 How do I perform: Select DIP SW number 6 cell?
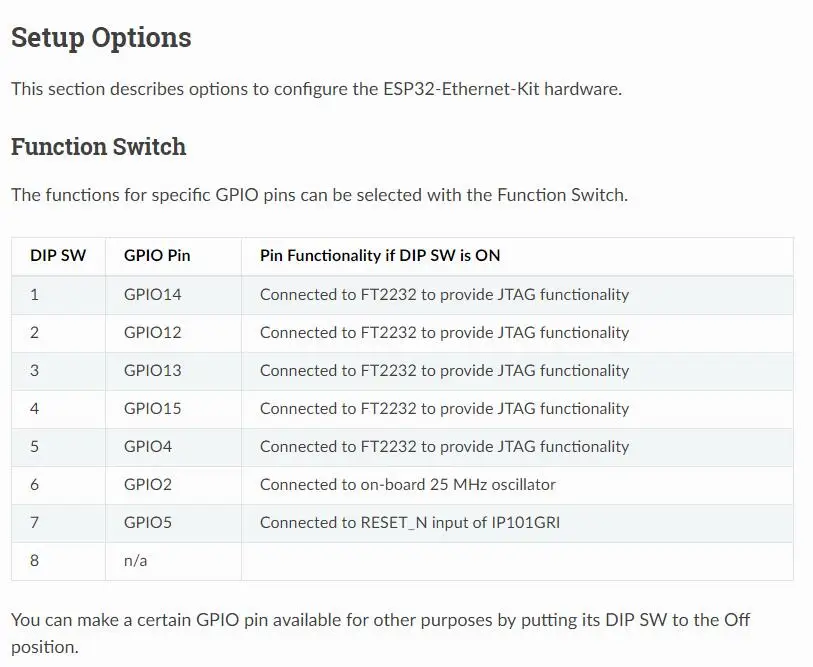(35, 485)
